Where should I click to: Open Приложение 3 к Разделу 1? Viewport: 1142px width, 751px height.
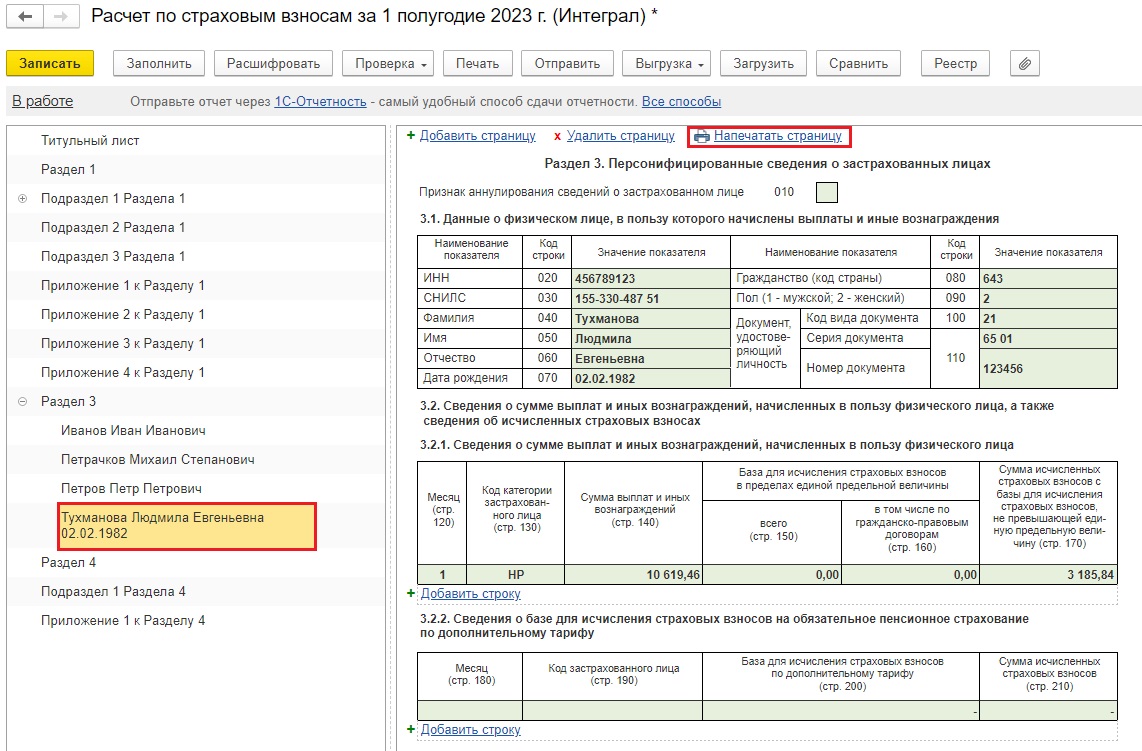pos(122,343)
